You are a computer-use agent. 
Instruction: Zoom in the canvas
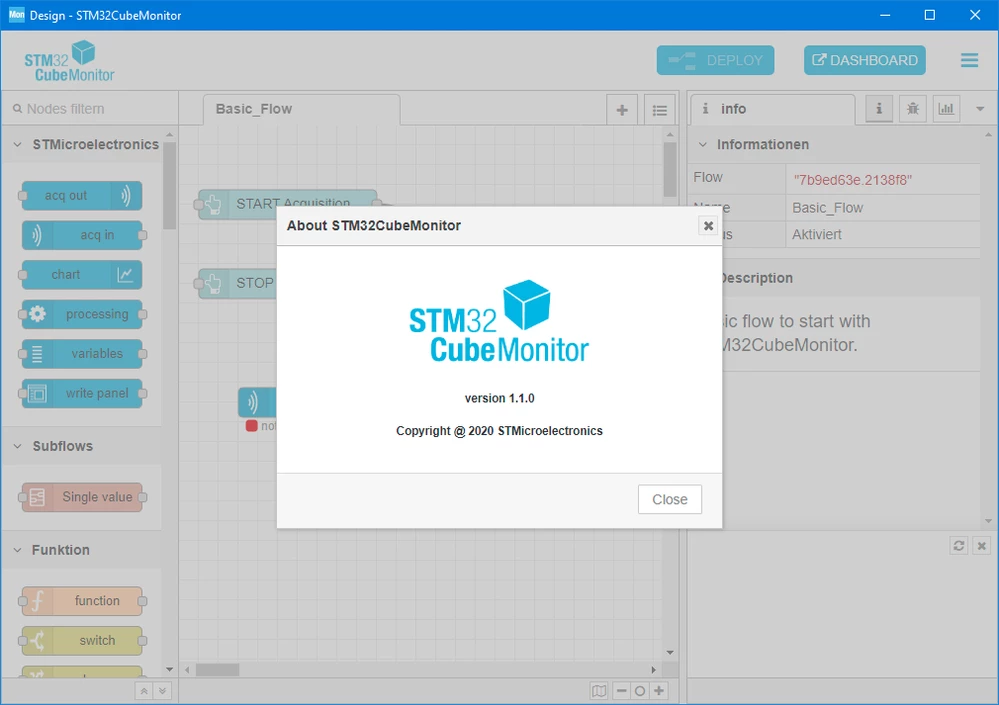click(659, 691)
